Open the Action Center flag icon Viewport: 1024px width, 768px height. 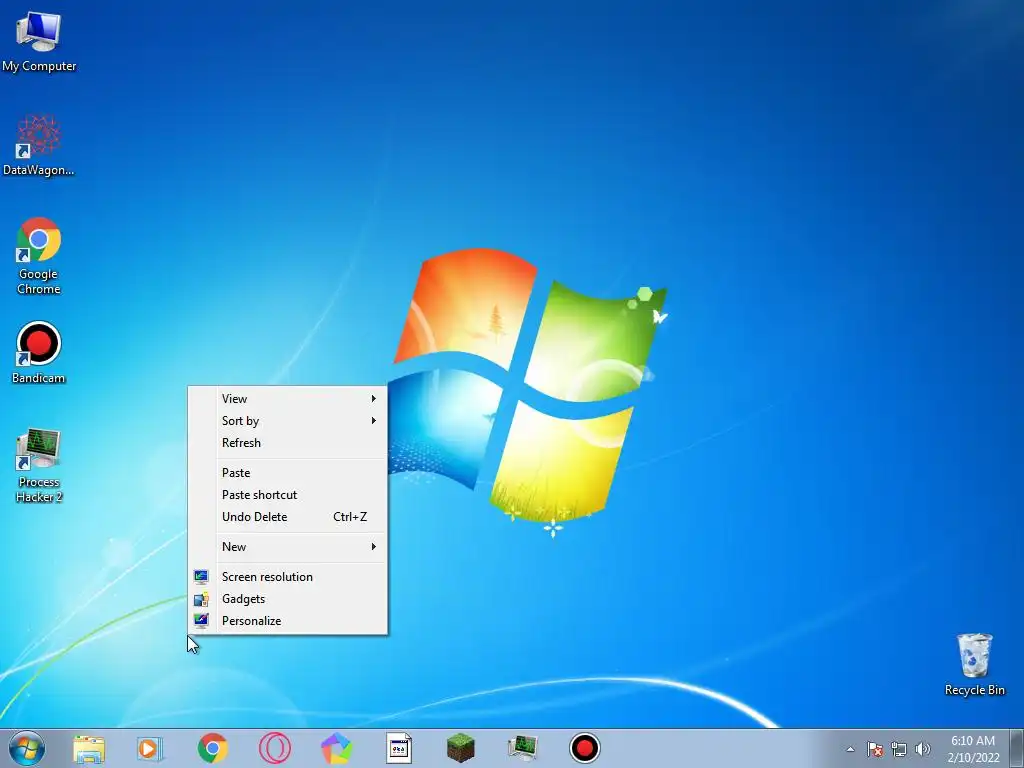coord(875,749)
